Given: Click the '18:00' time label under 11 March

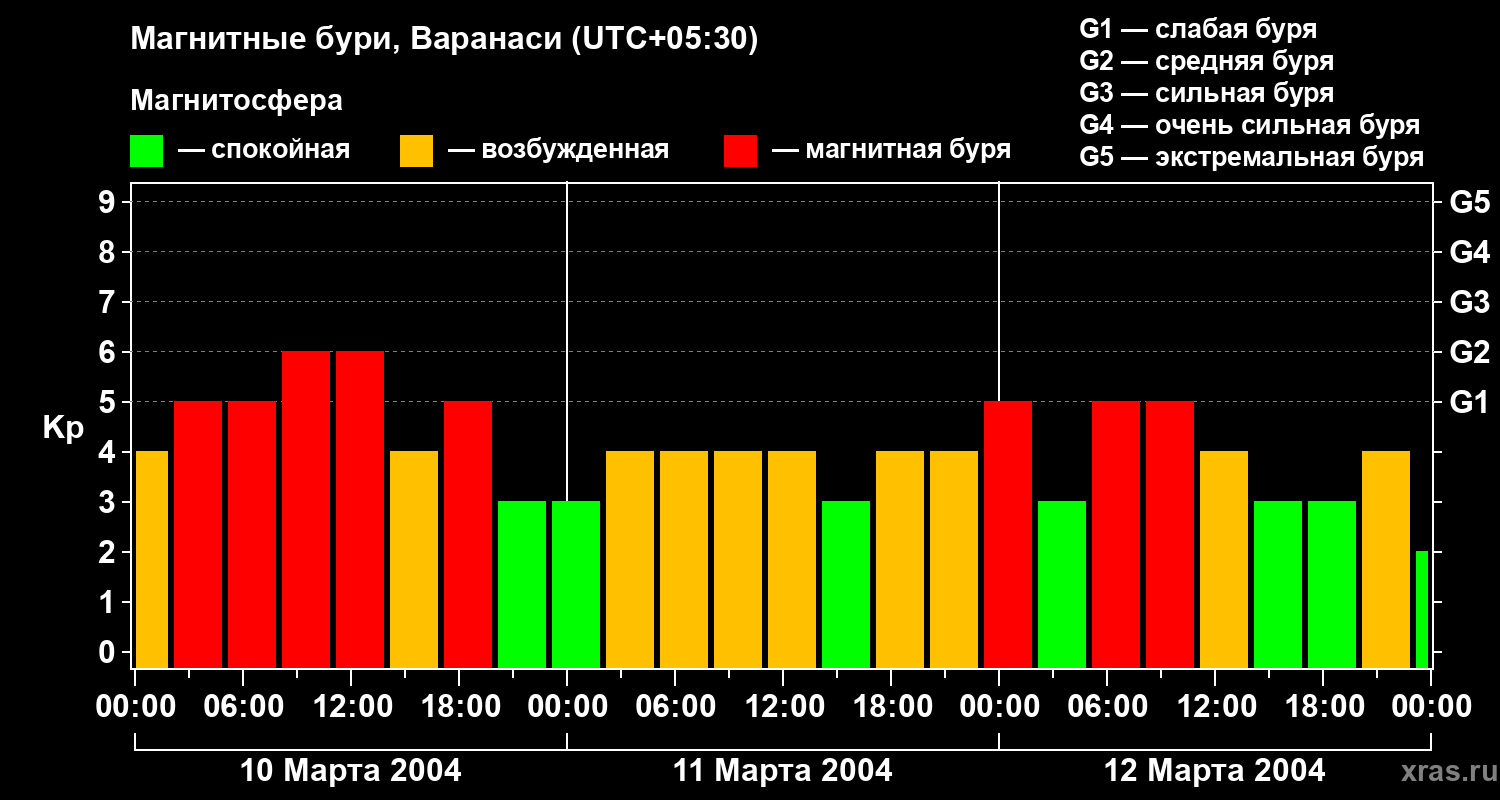Looking at the screenshot, I should [x=891, y=707].
